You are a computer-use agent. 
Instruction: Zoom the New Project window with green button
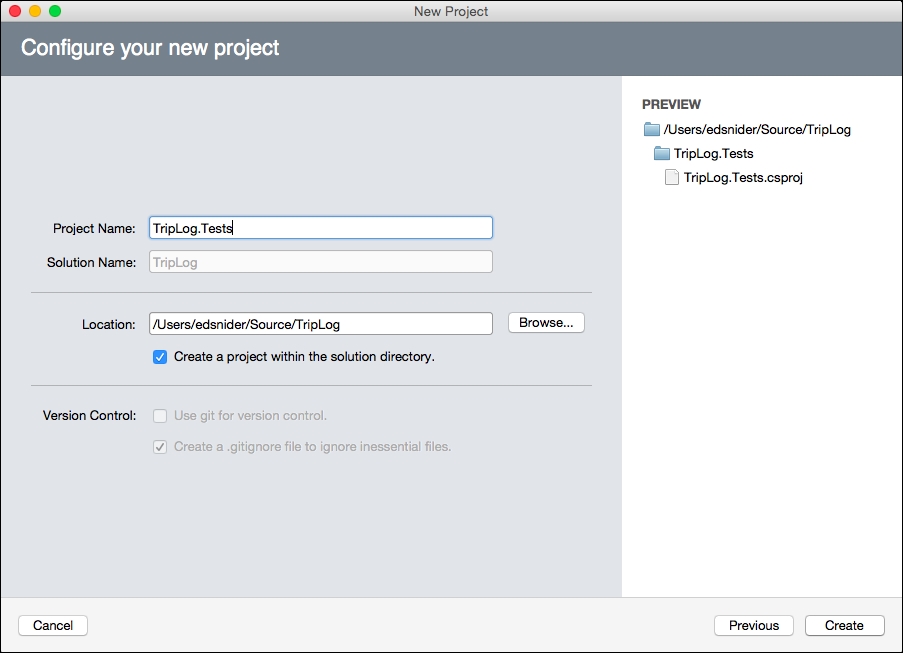point(55,11)
